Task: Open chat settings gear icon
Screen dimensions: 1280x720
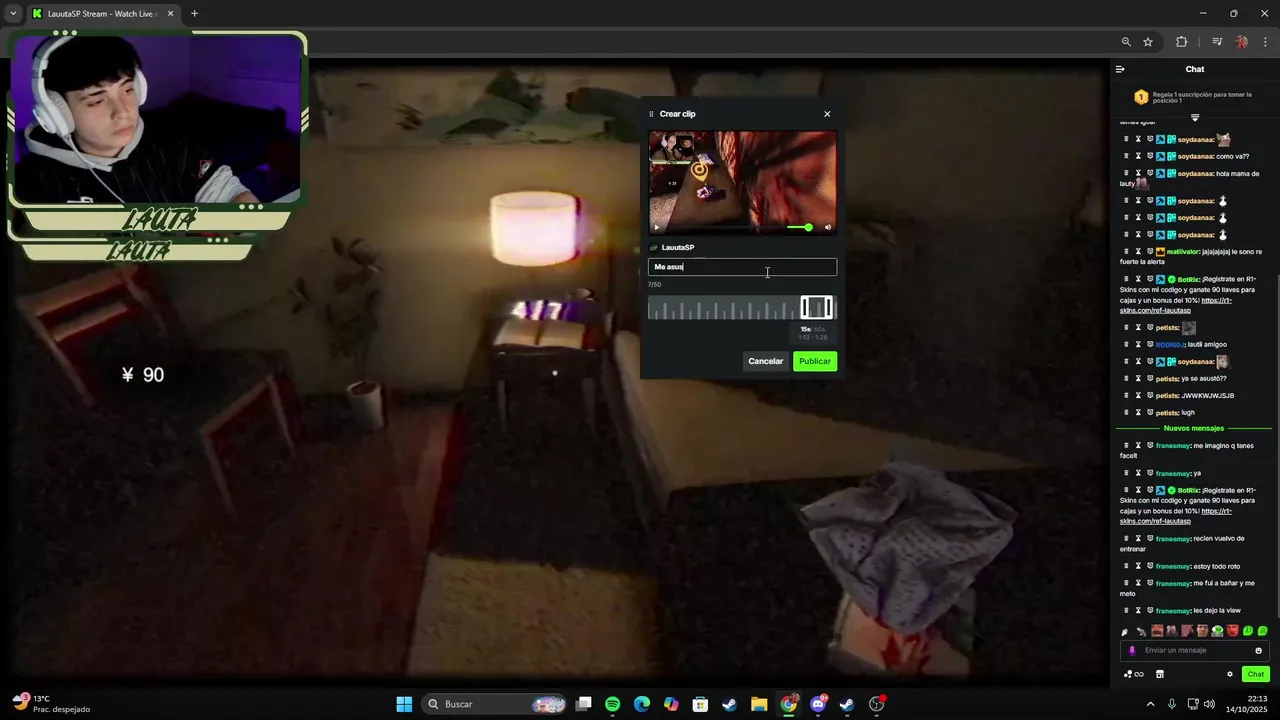Action: [x=1230, y=674]
